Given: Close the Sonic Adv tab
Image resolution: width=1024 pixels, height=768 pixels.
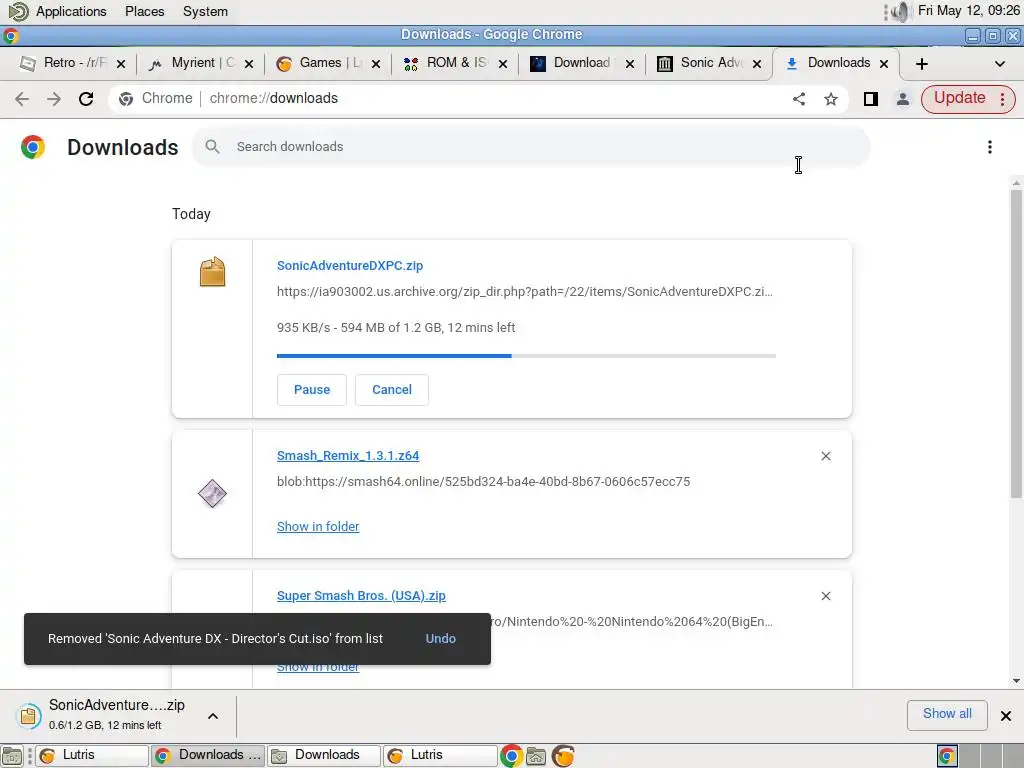Looking at the screenshot, I should [x=757, y=64].
